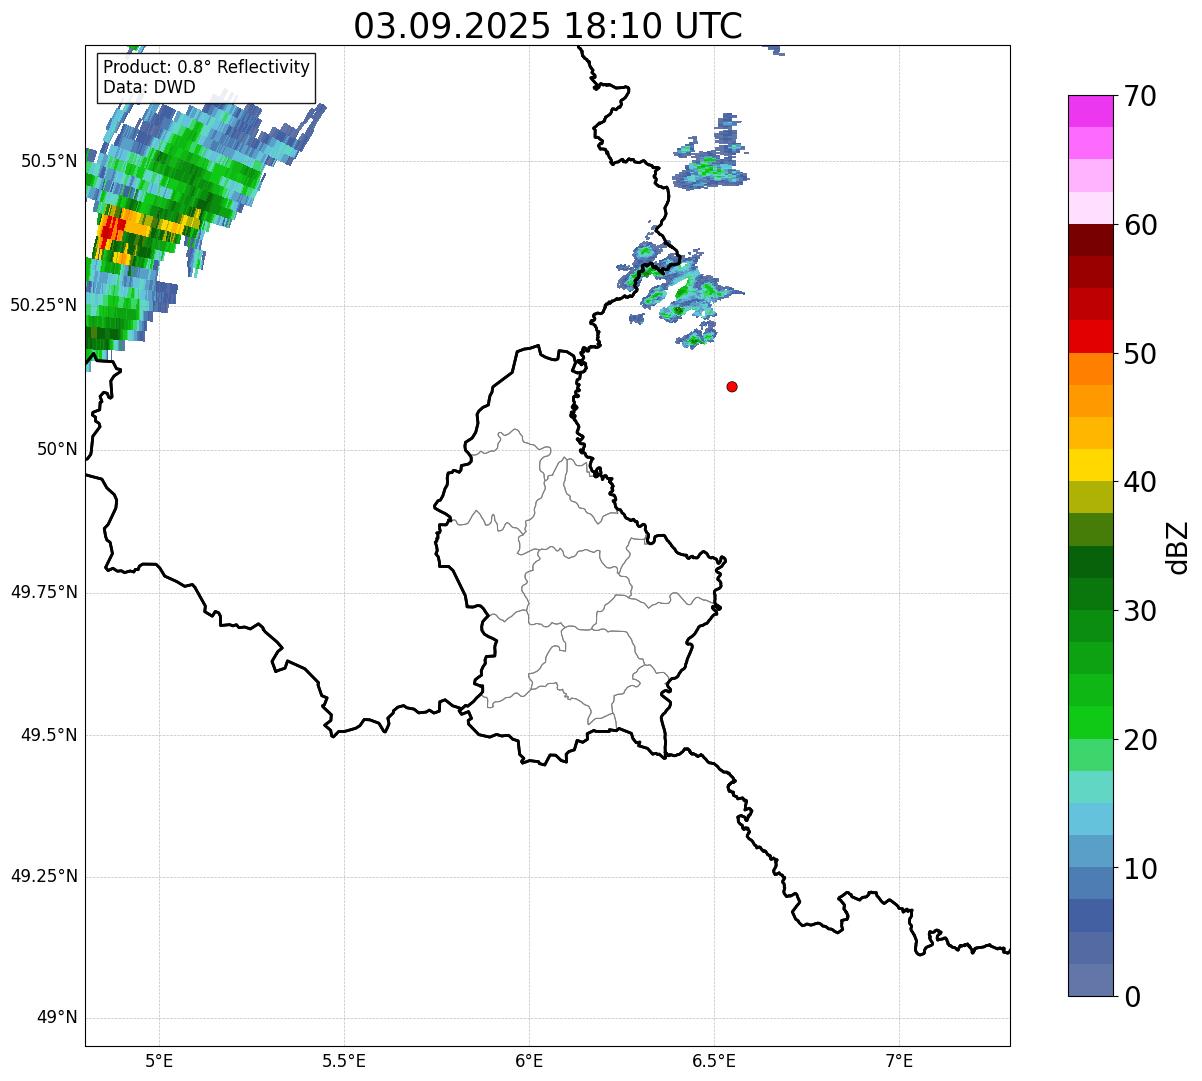Click the plot title '03.09.2025 18:10 UTC'

click(548, 25)
